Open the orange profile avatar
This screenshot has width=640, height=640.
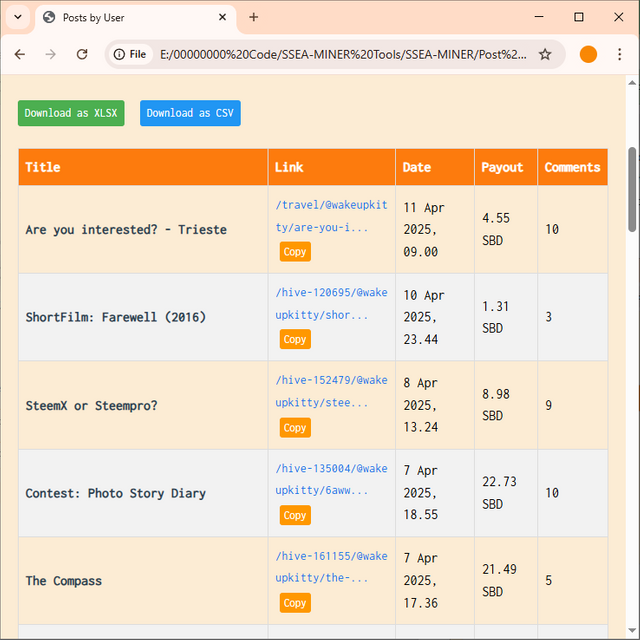[588, 54]
